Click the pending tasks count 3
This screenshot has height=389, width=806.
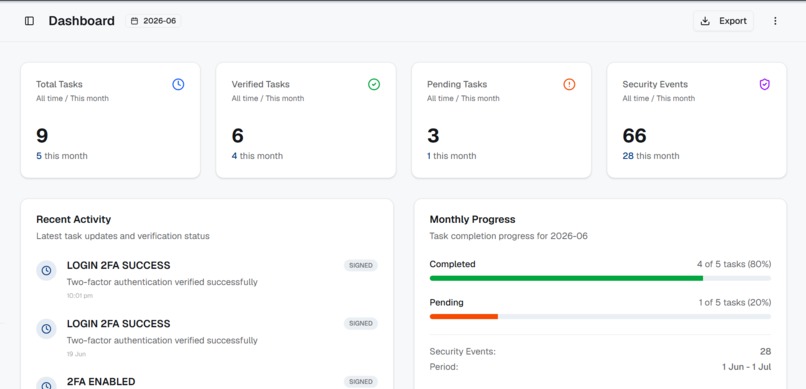[x=433, y=136]
